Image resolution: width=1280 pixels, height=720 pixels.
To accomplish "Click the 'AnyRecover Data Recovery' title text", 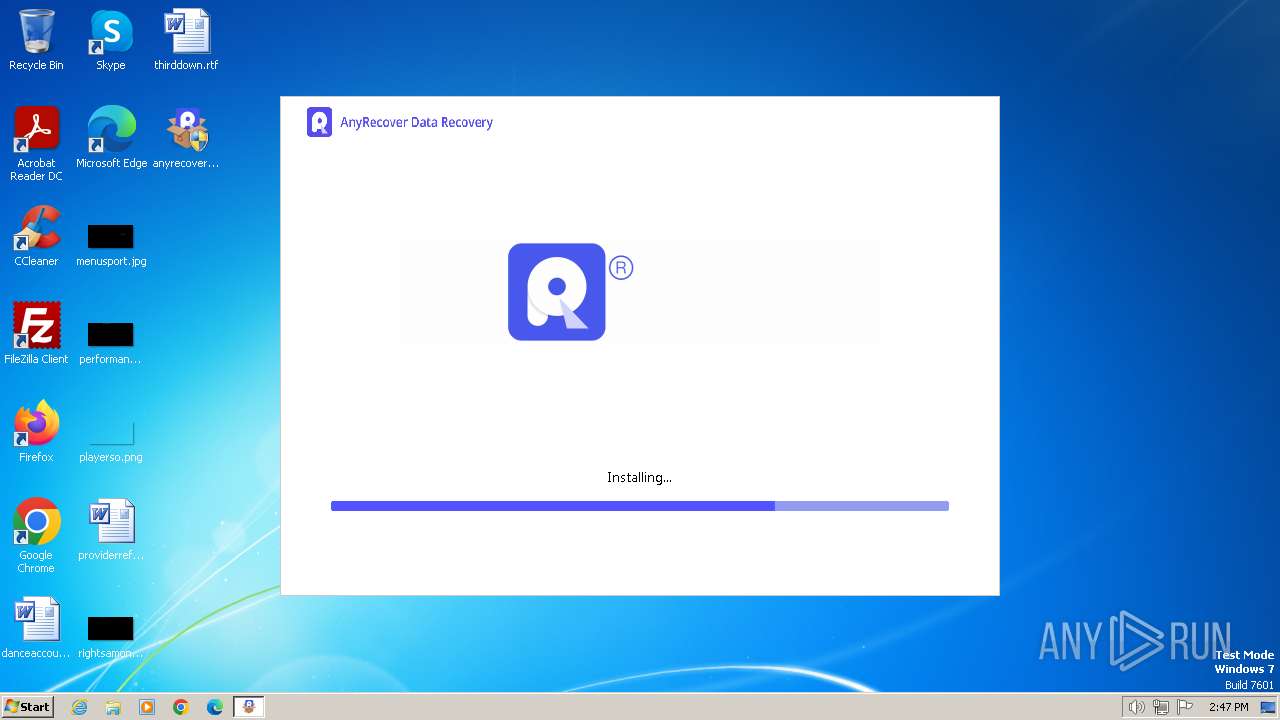I will click(416, 122).
